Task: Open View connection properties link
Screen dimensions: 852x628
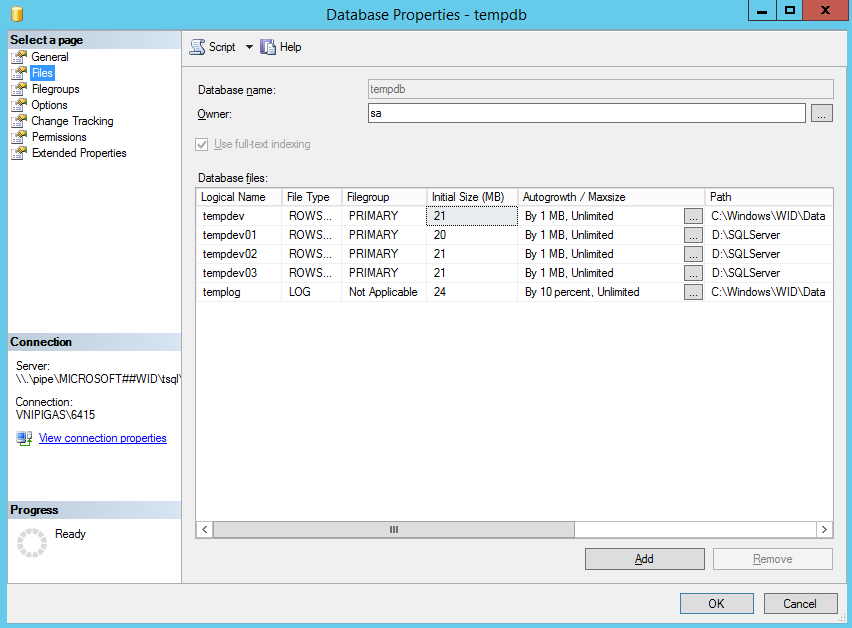Action: [102, 437]
